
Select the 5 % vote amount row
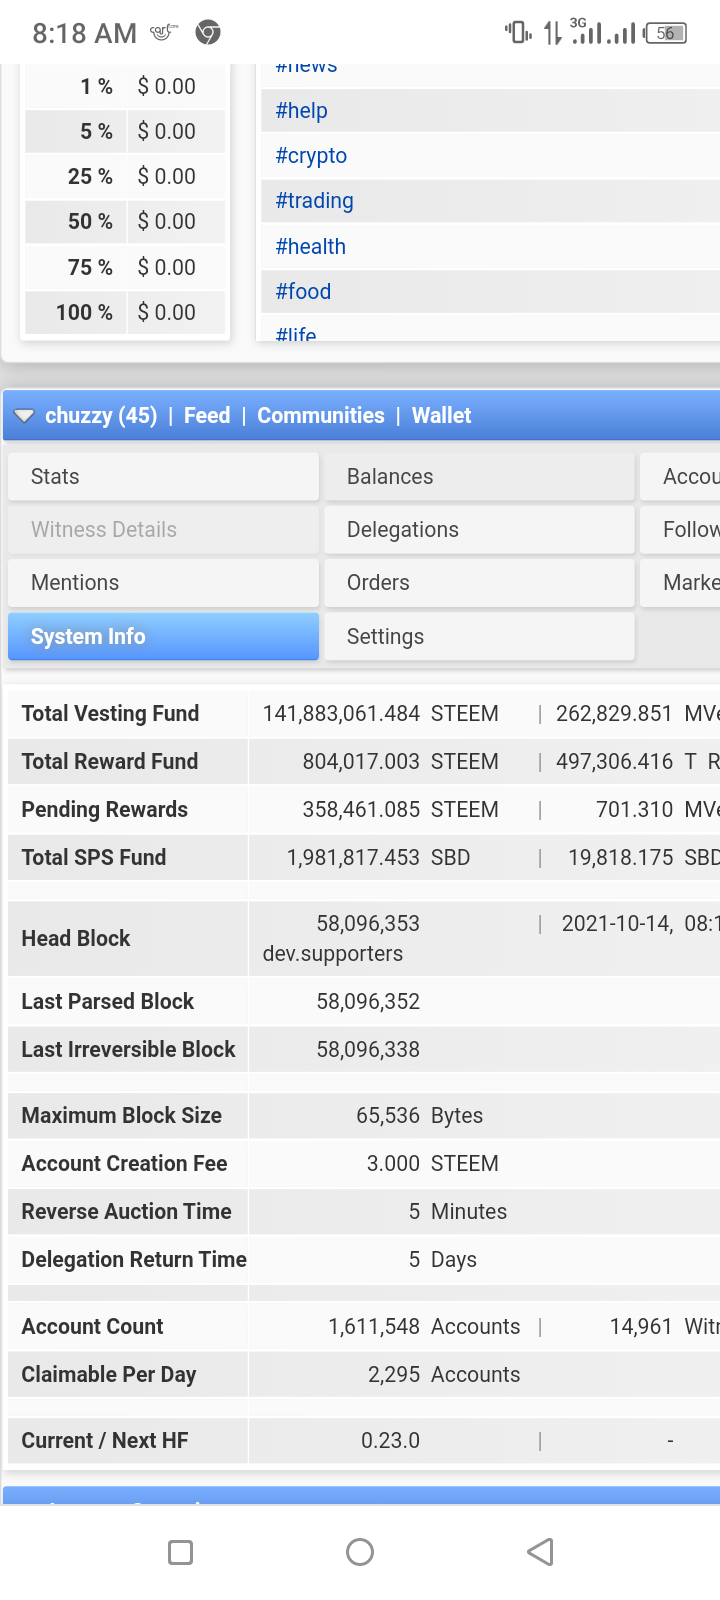pyautogui.click(x=125, y=132)
